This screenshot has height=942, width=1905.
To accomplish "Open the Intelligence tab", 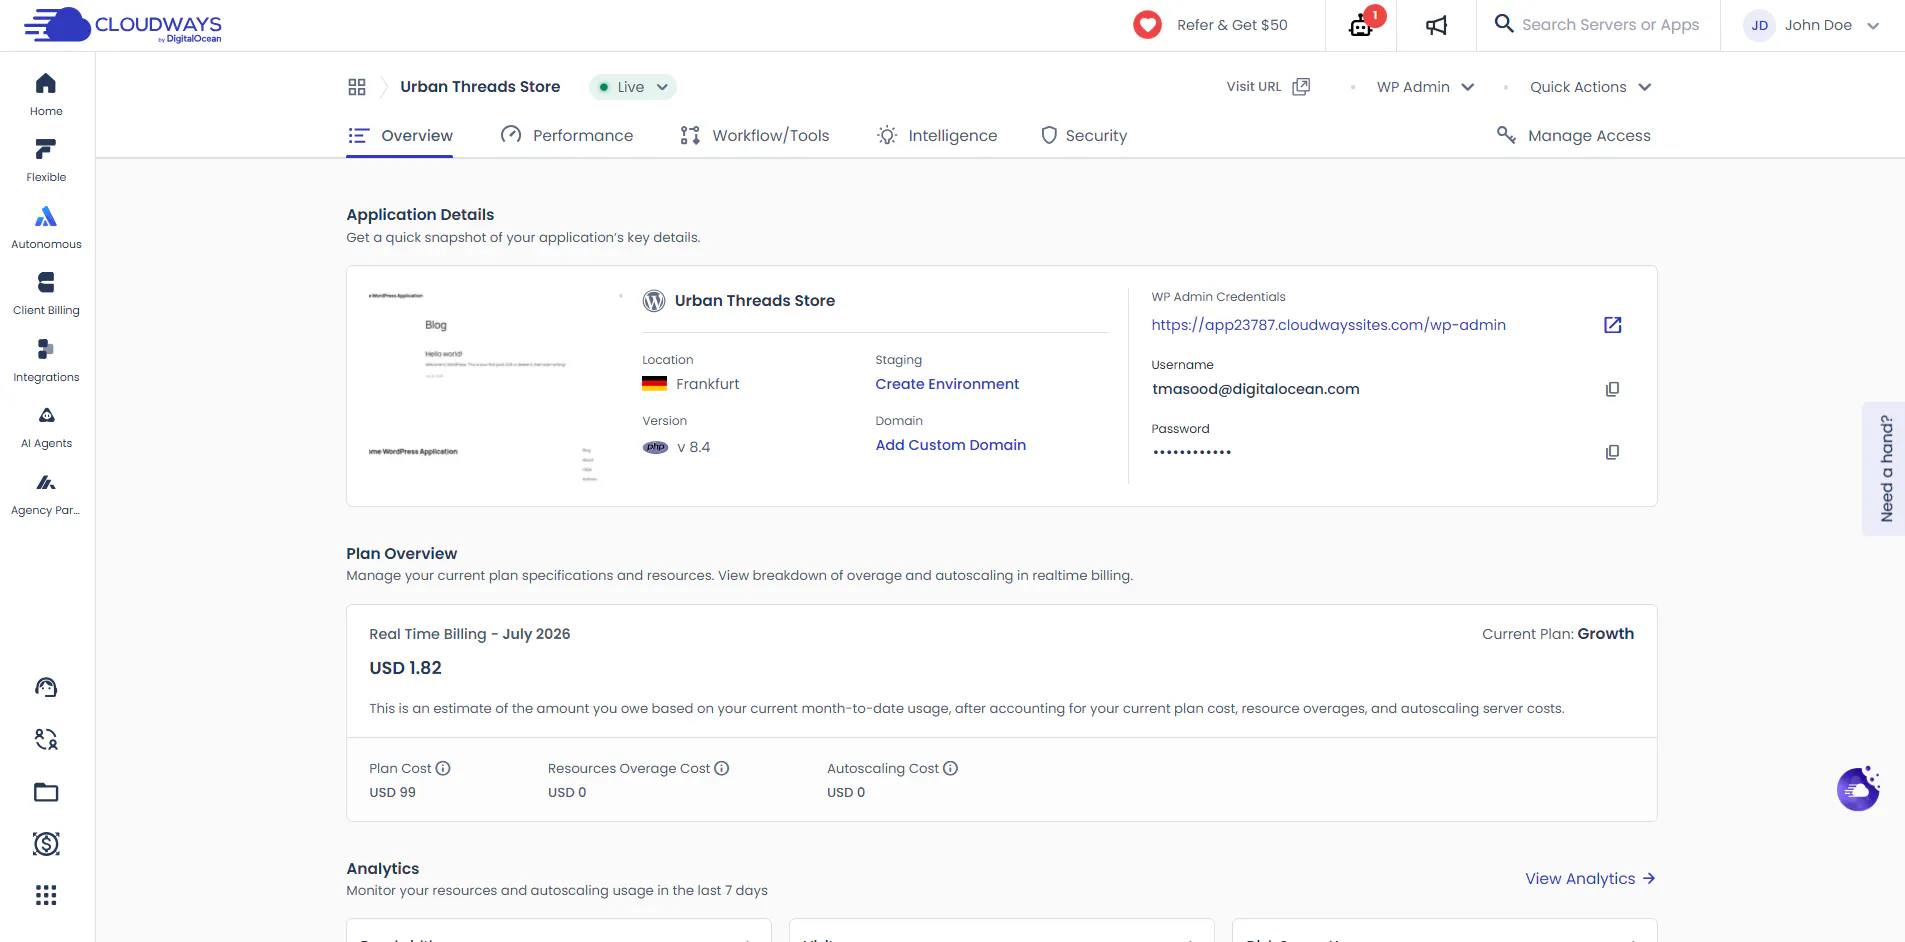I will [x=937, y=136].
